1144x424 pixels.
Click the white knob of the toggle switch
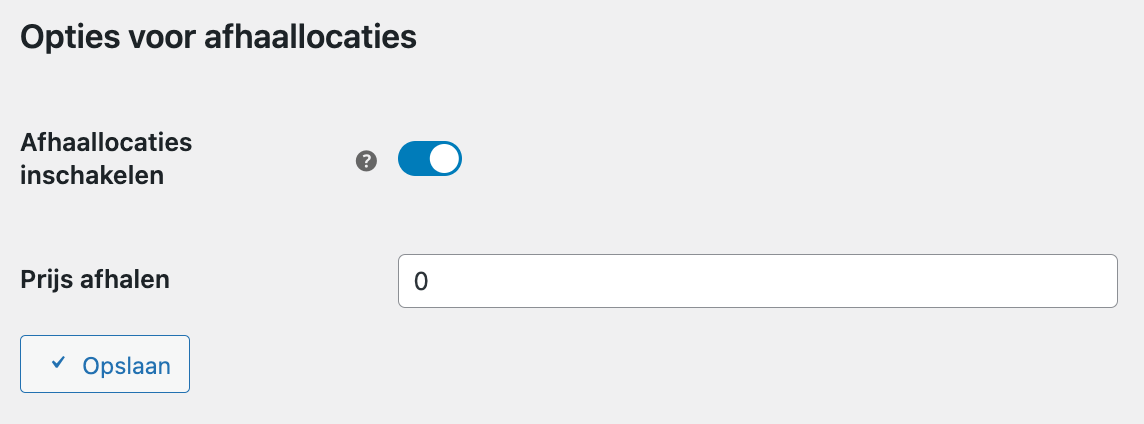click(x=444, y=159)
